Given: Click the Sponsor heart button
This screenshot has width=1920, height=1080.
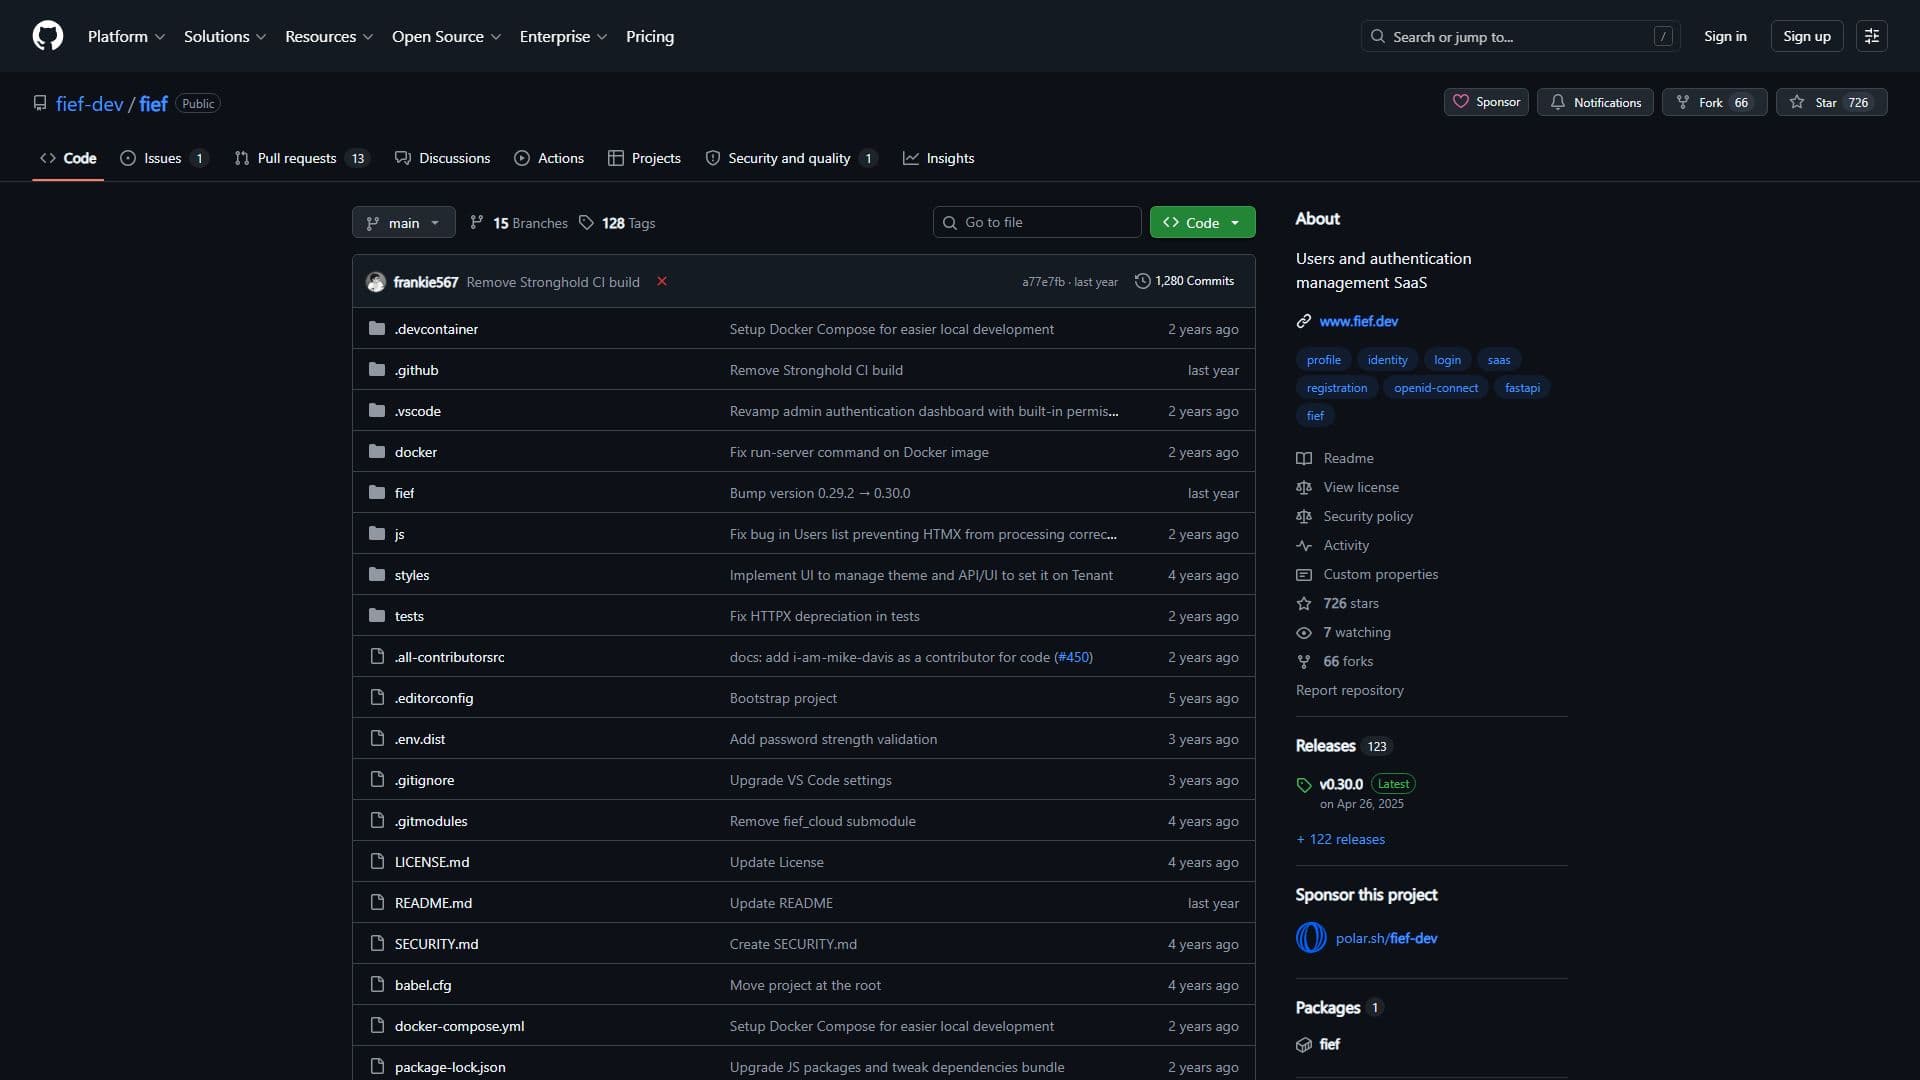Looking at the screenshot, I should [1486, 102].
